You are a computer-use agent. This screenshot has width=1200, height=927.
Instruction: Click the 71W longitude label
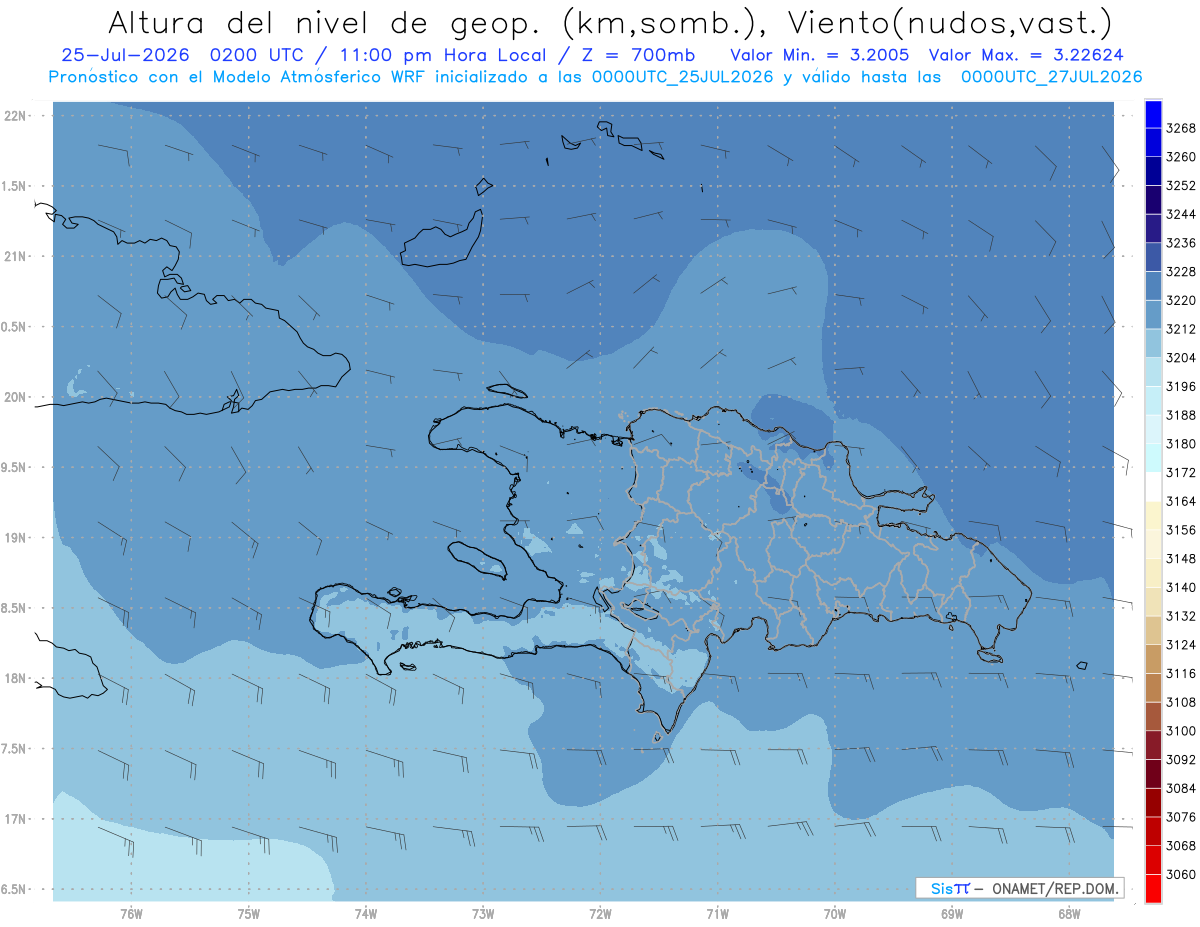tap(717, 913)
